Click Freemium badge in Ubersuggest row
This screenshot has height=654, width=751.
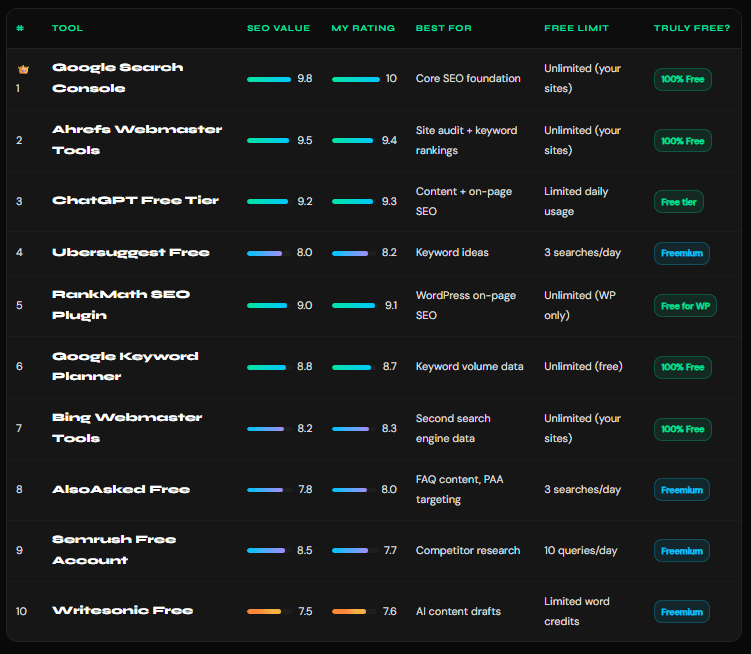pyautogui.click(x=682, y=253)
